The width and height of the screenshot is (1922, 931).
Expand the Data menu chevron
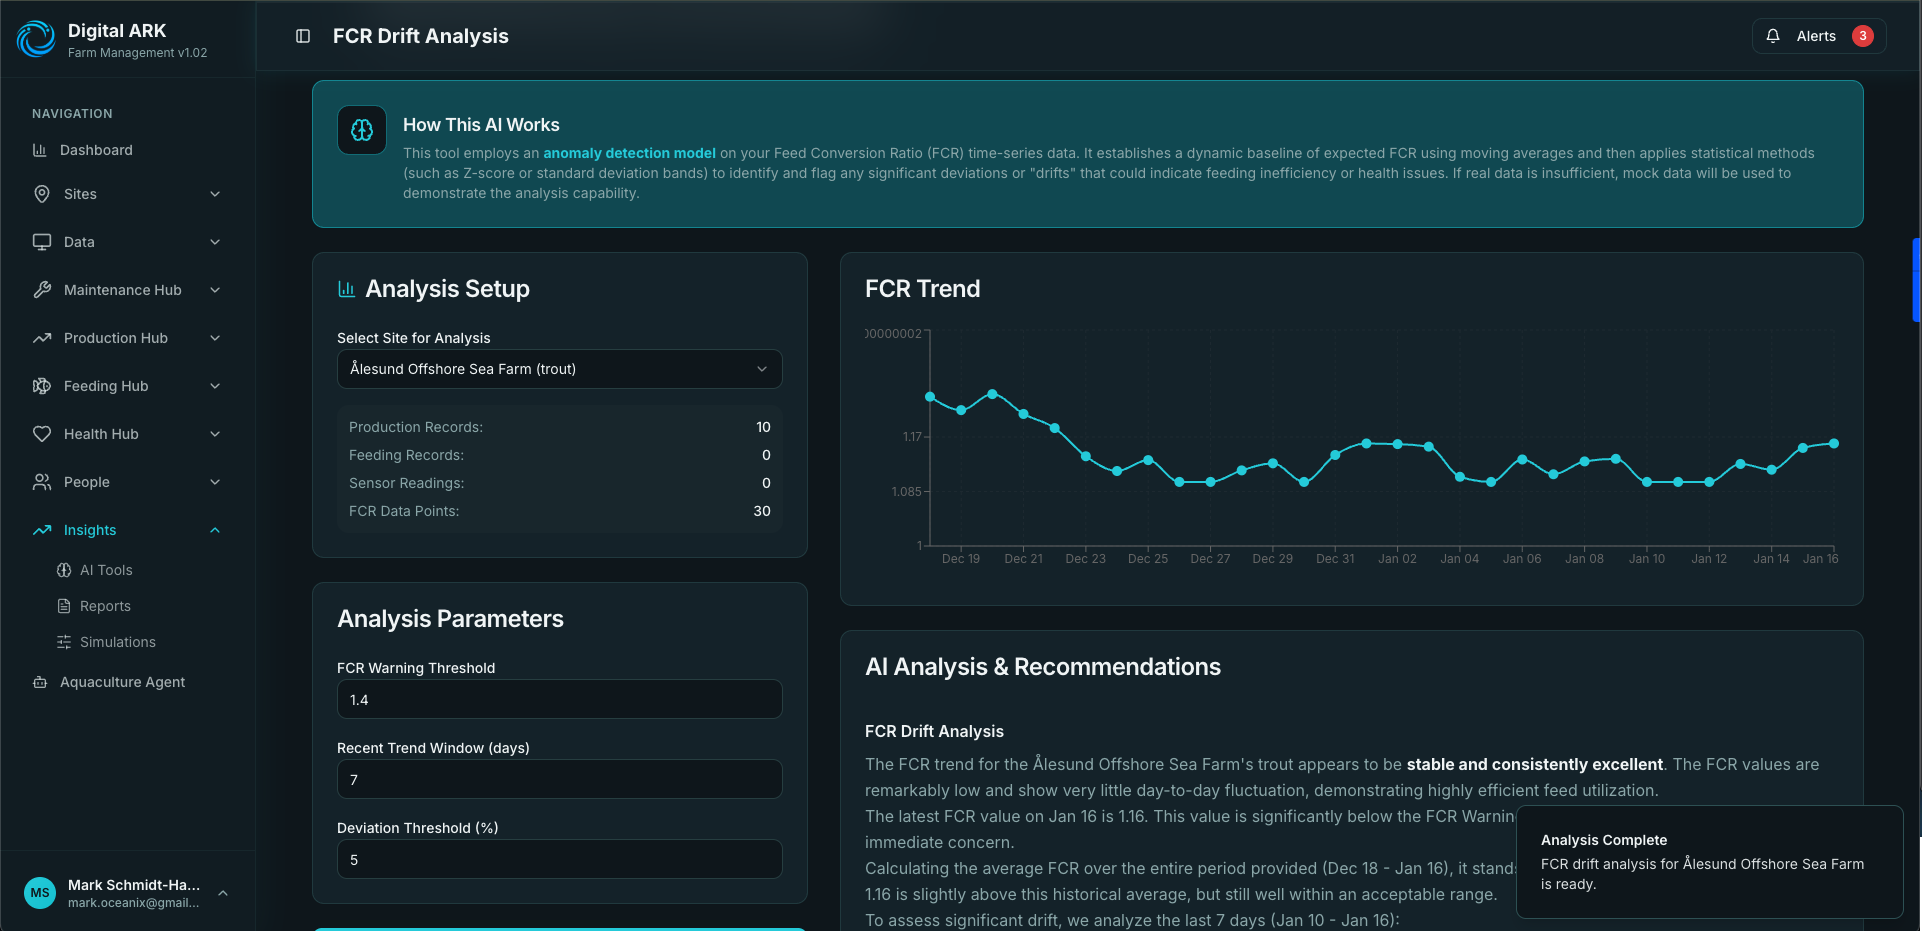click(x=215, y=242)
